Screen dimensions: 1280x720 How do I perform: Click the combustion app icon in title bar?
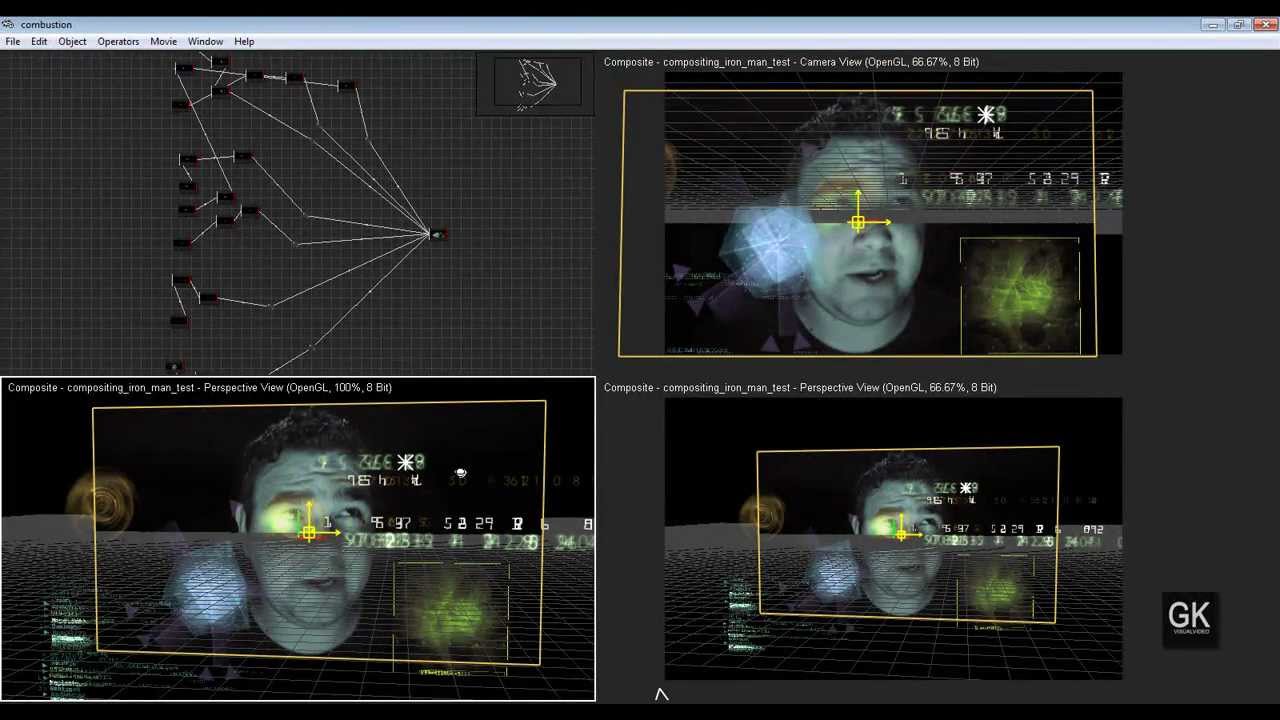(8, 24)
